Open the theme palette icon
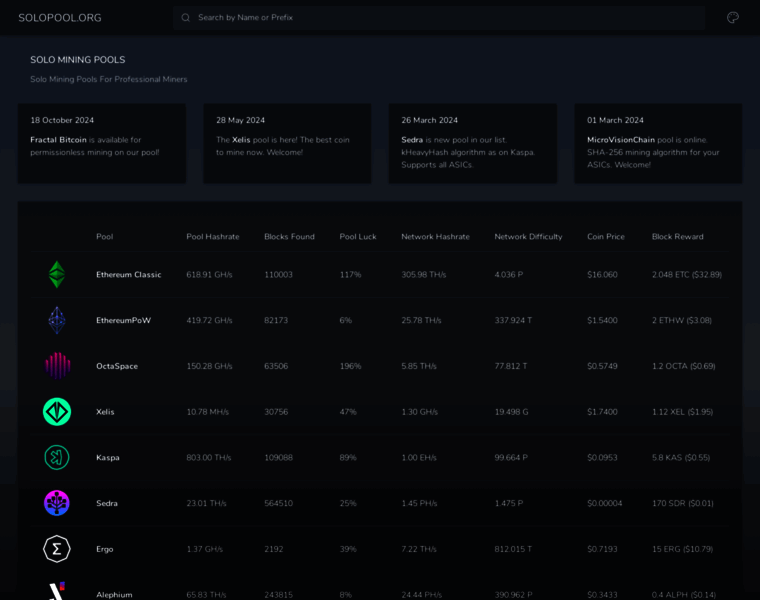The width and height of the screenshot is (760, 600). 732,17
